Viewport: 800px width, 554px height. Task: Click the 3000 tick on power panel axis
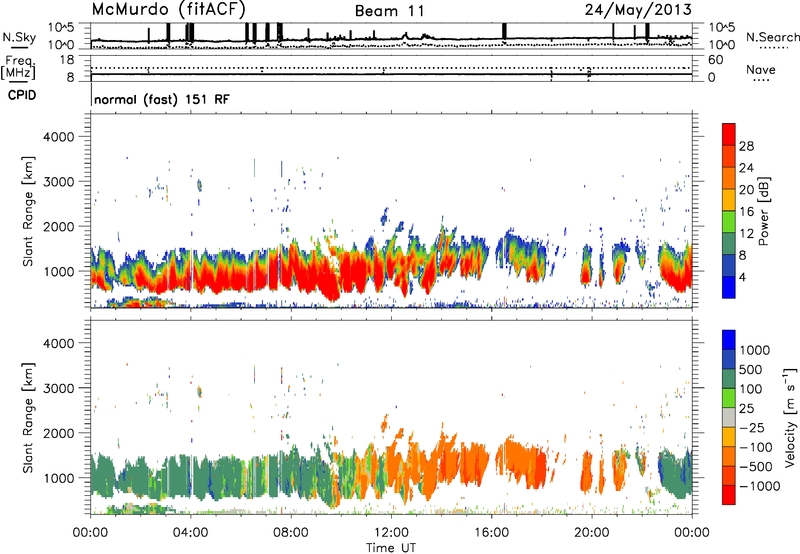tap(59, 182)
